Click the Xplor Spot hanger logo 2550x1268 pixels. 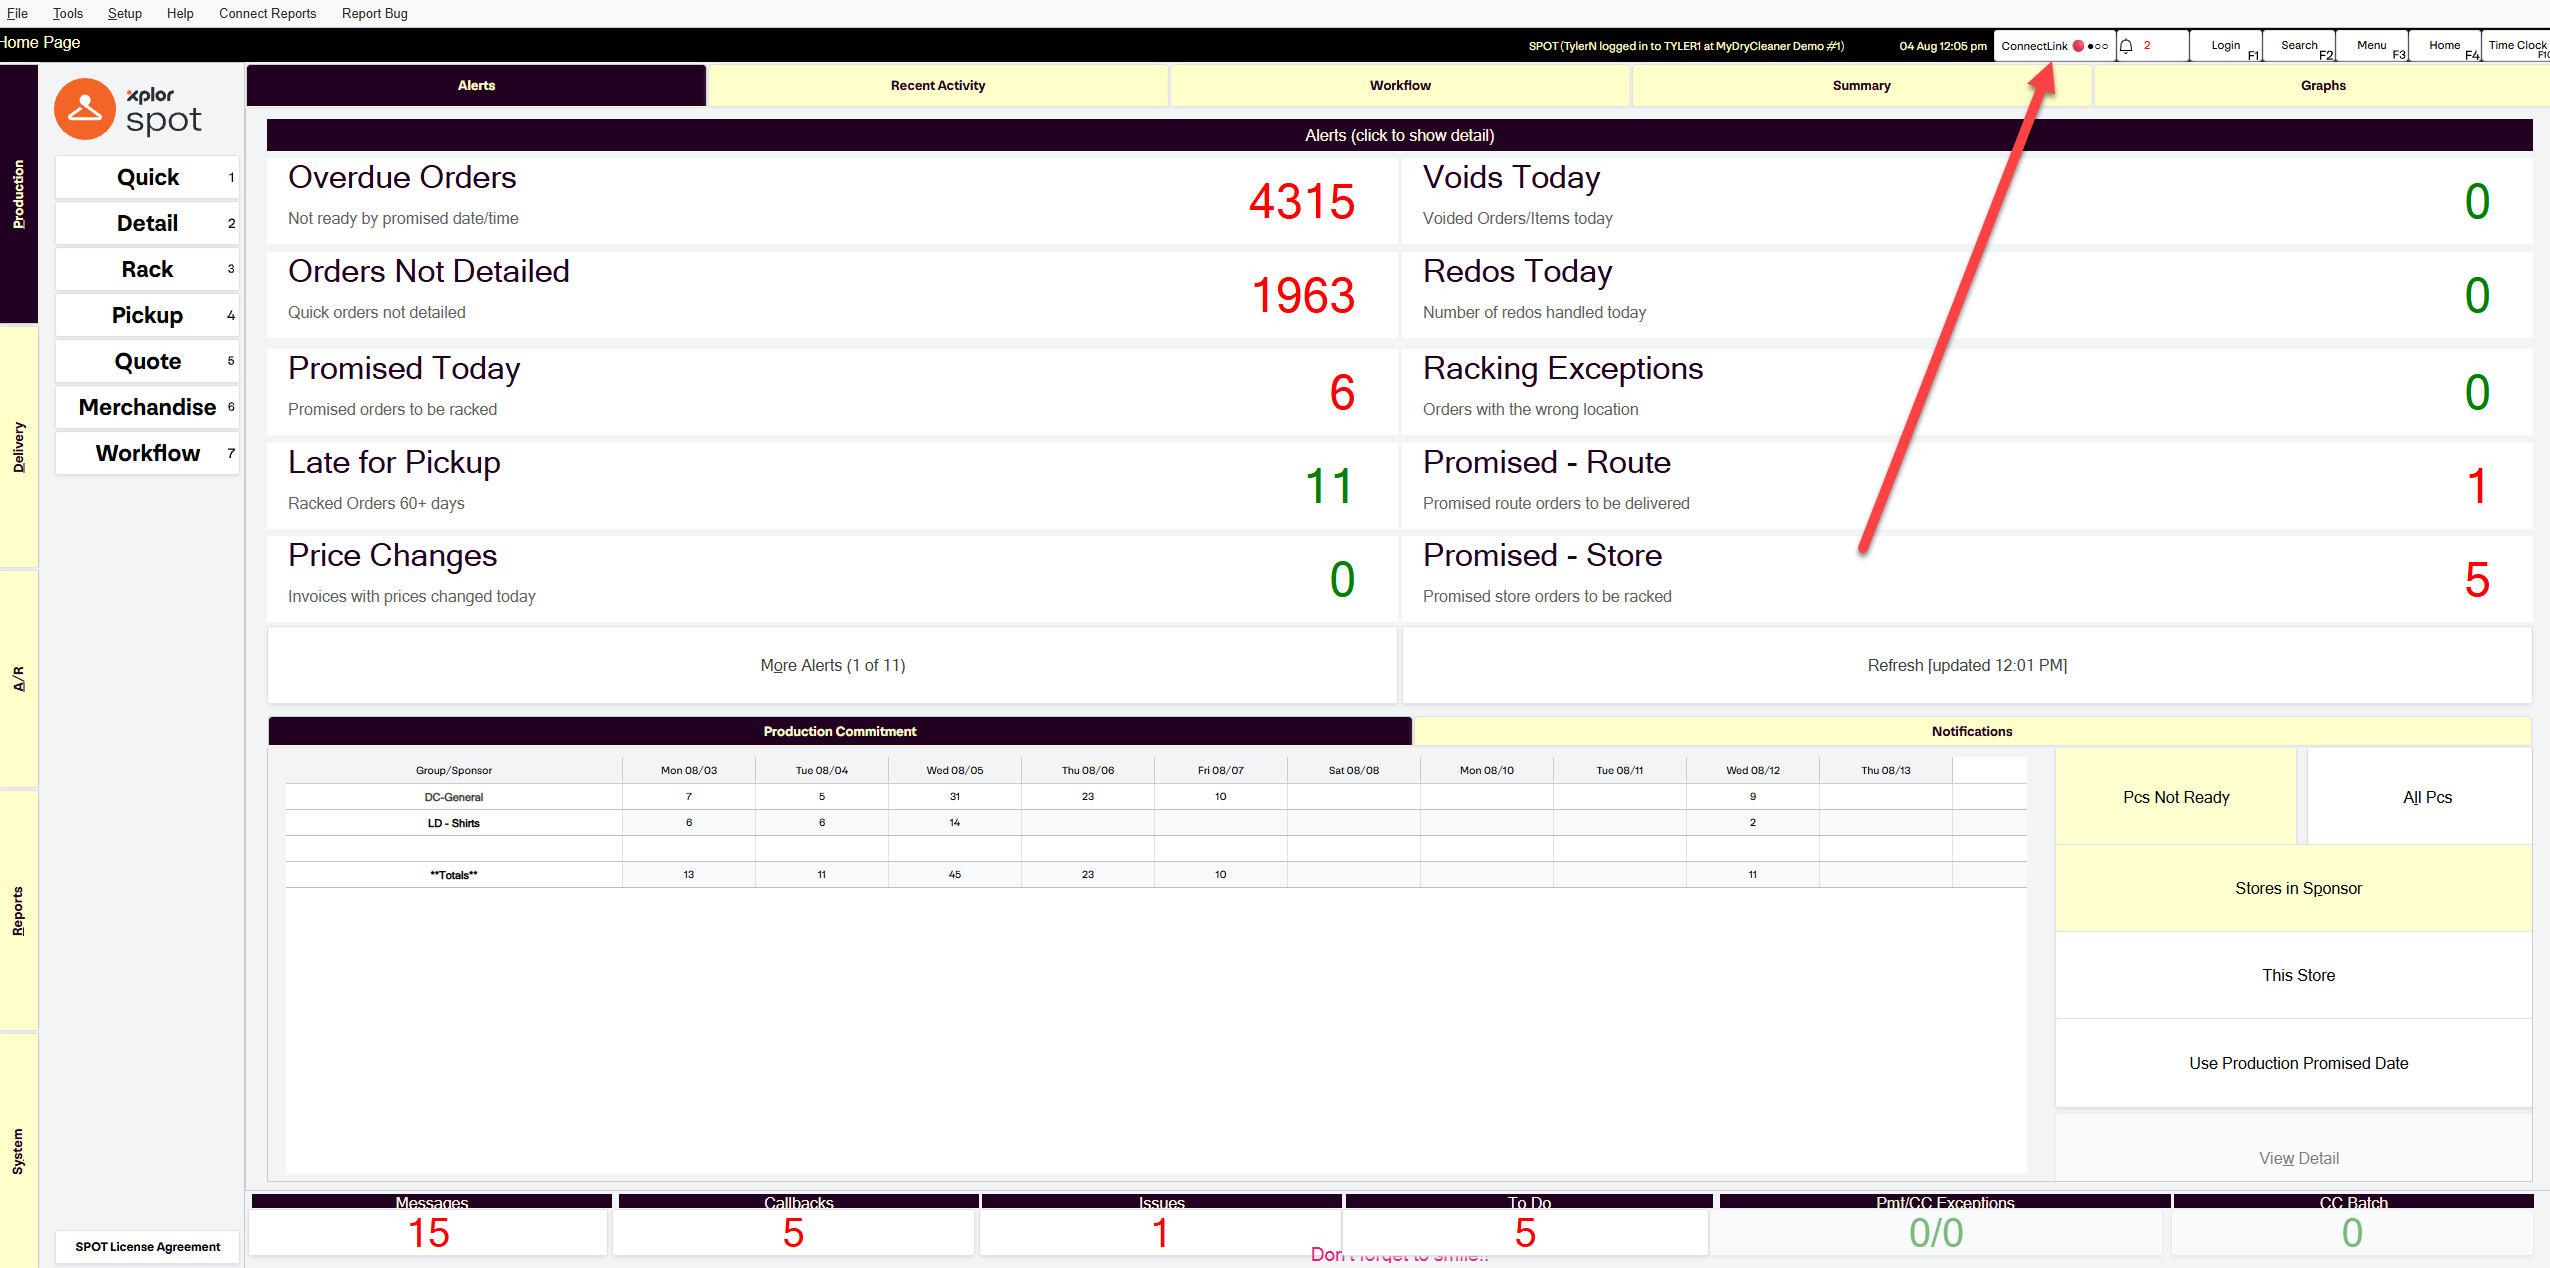[x=85, y=109]
